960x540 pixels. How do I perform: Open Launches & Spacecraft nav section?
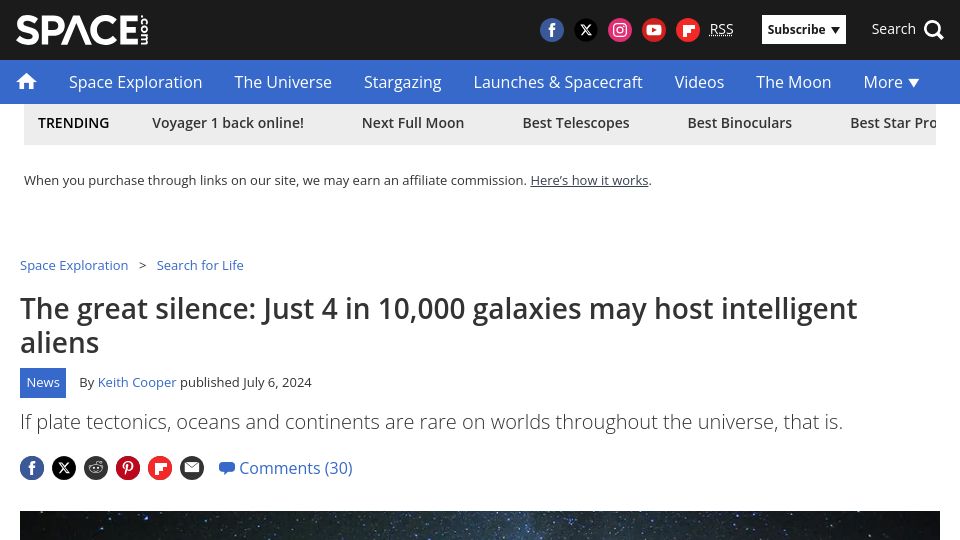(558, 82)
